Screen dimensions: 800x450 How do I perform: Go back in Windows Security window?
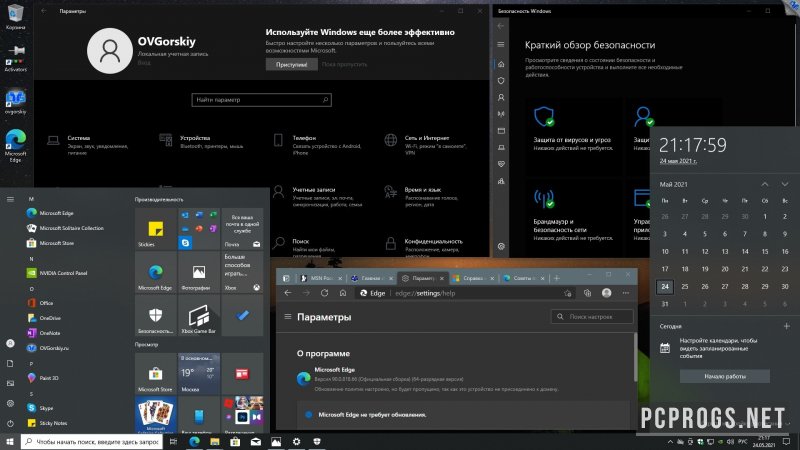click(x=501, y=26)
